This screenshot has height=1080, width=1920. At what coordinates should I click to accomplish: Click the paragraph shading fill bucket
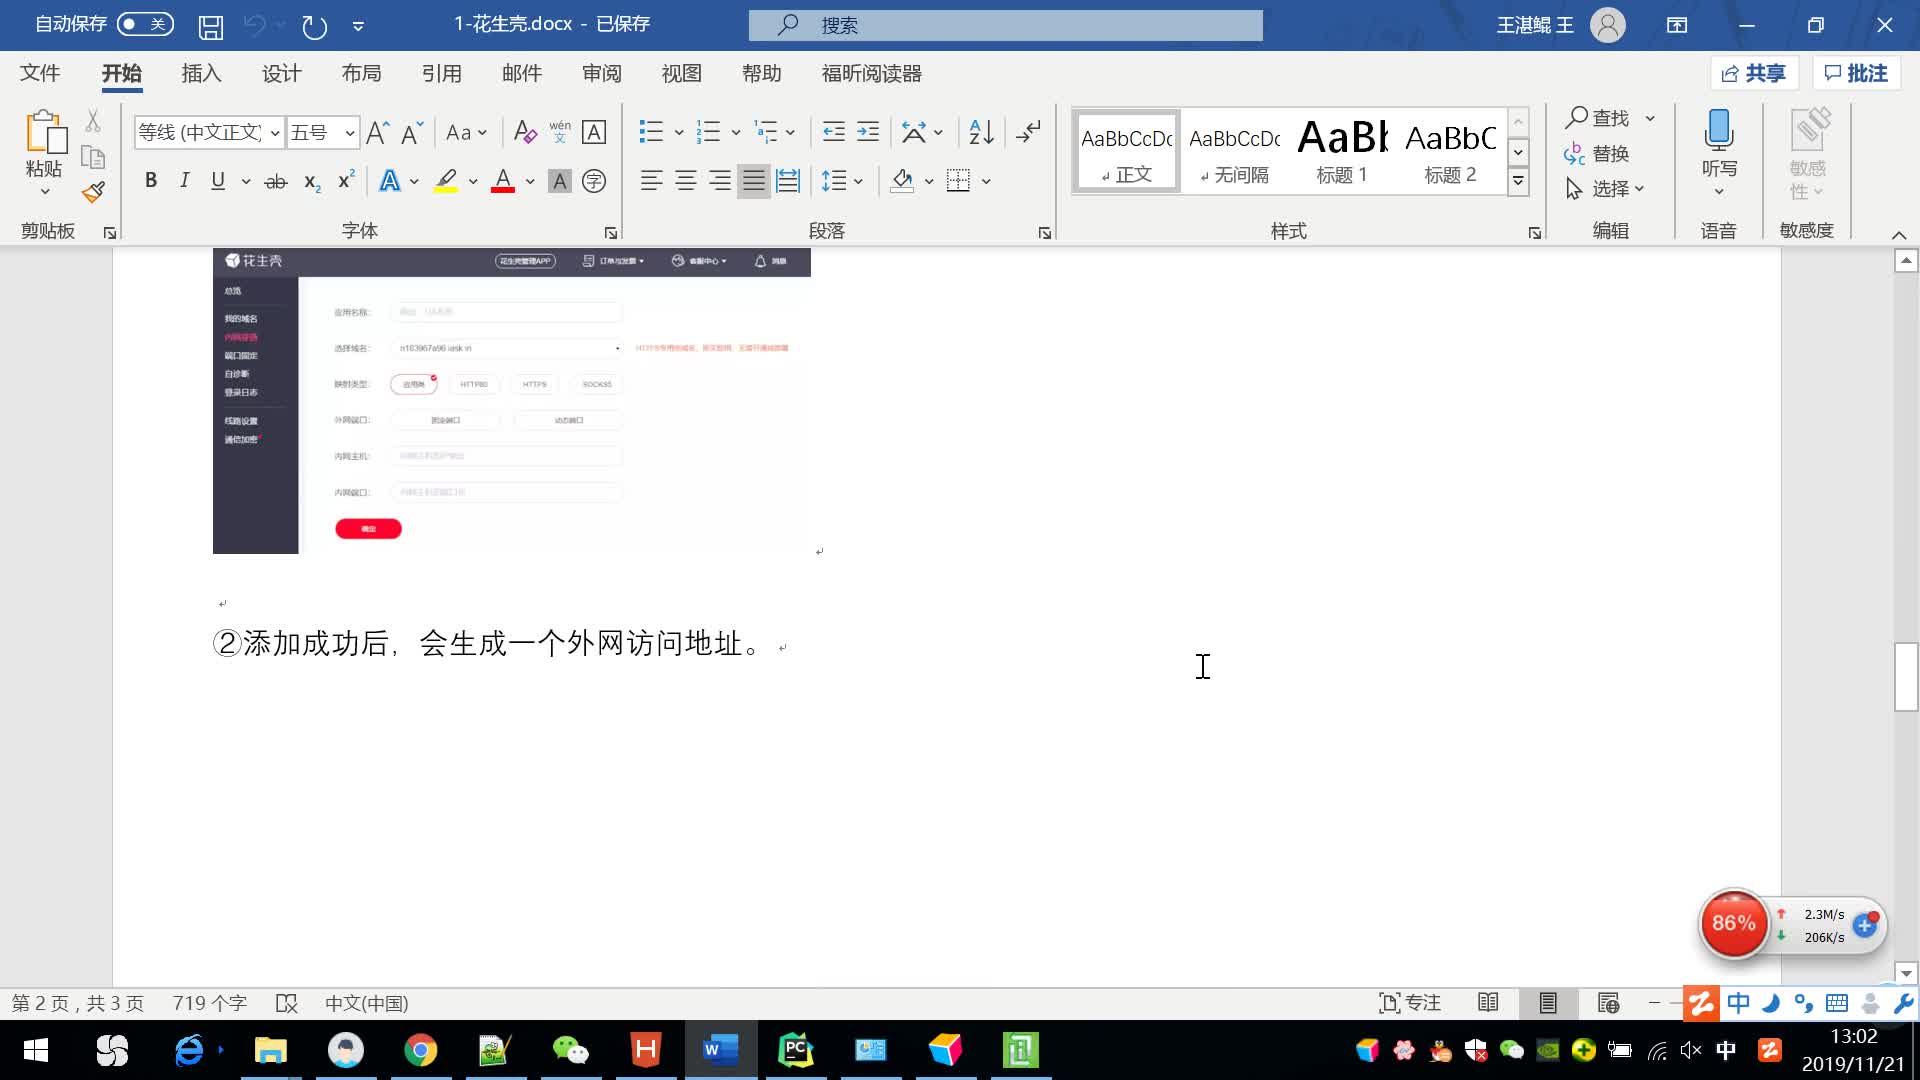pyautogui.click(x=902, y=181)
